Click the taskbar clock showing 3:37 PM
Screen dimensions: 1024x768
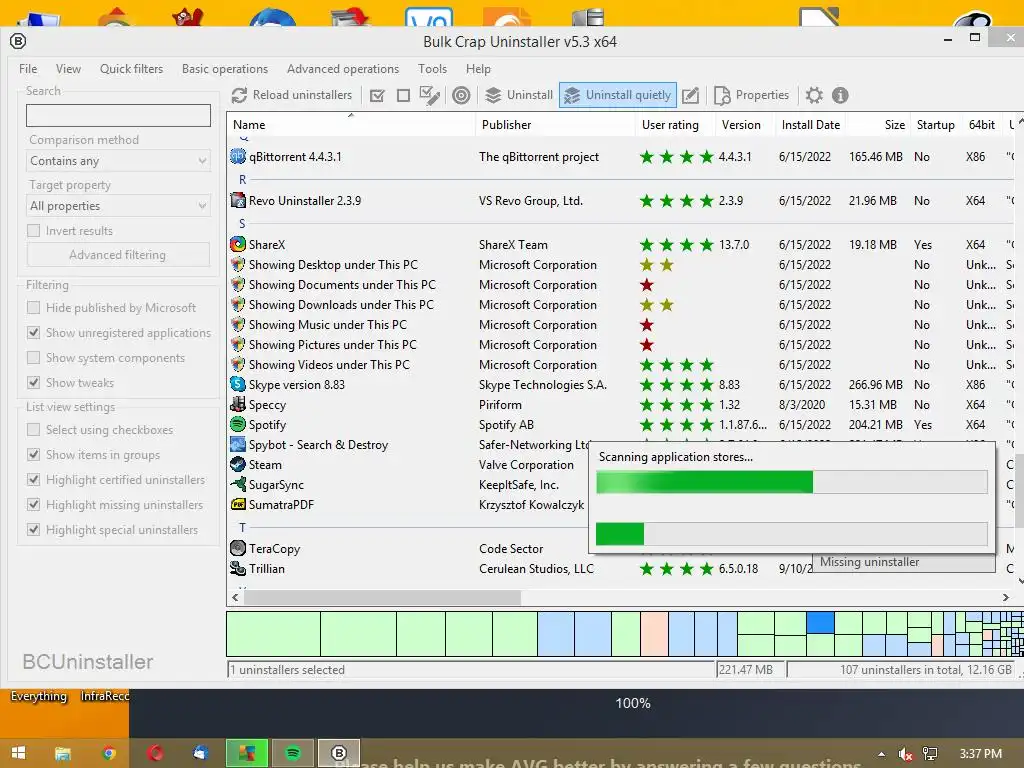pyautogui.click(x=980, y=754)
